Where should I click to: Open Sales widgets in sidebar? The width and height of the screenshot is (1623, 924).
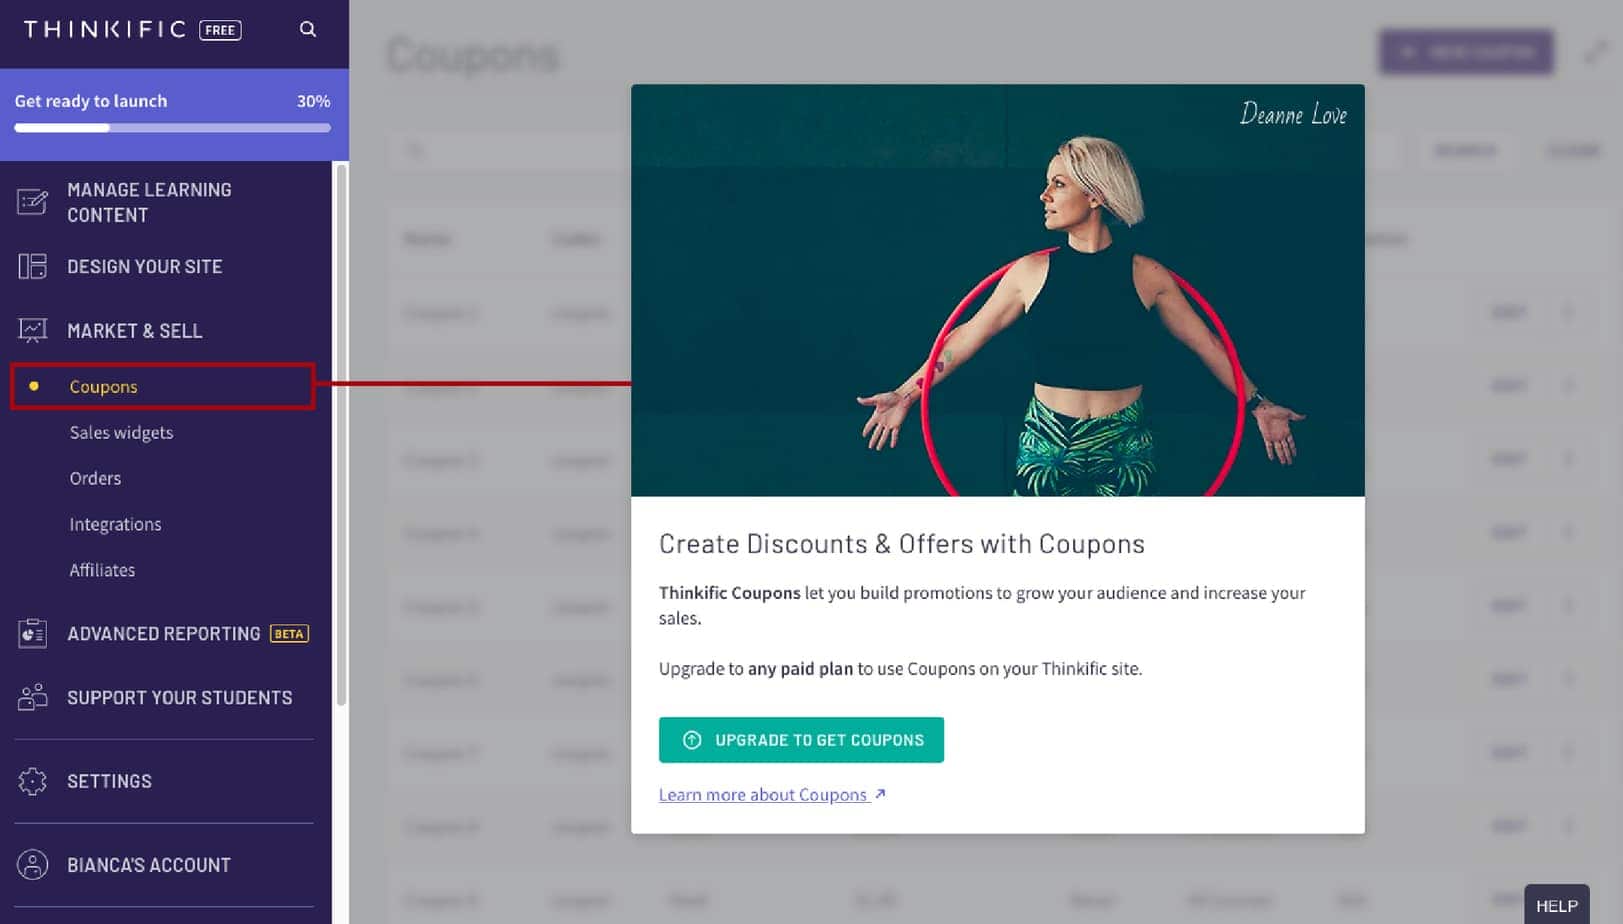[121, 432]
